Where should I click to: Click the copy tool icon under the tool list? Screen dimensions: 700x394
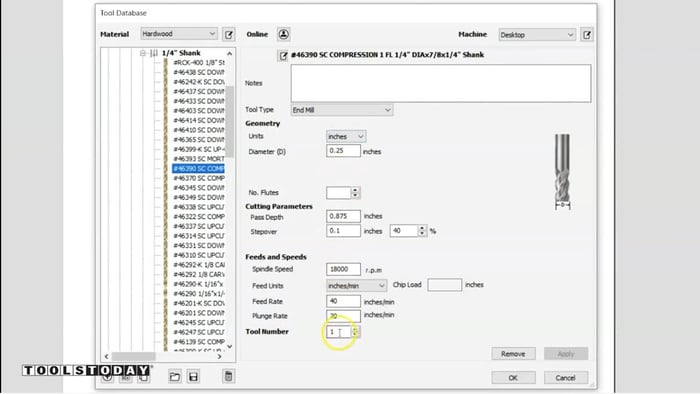click(143, 378)
